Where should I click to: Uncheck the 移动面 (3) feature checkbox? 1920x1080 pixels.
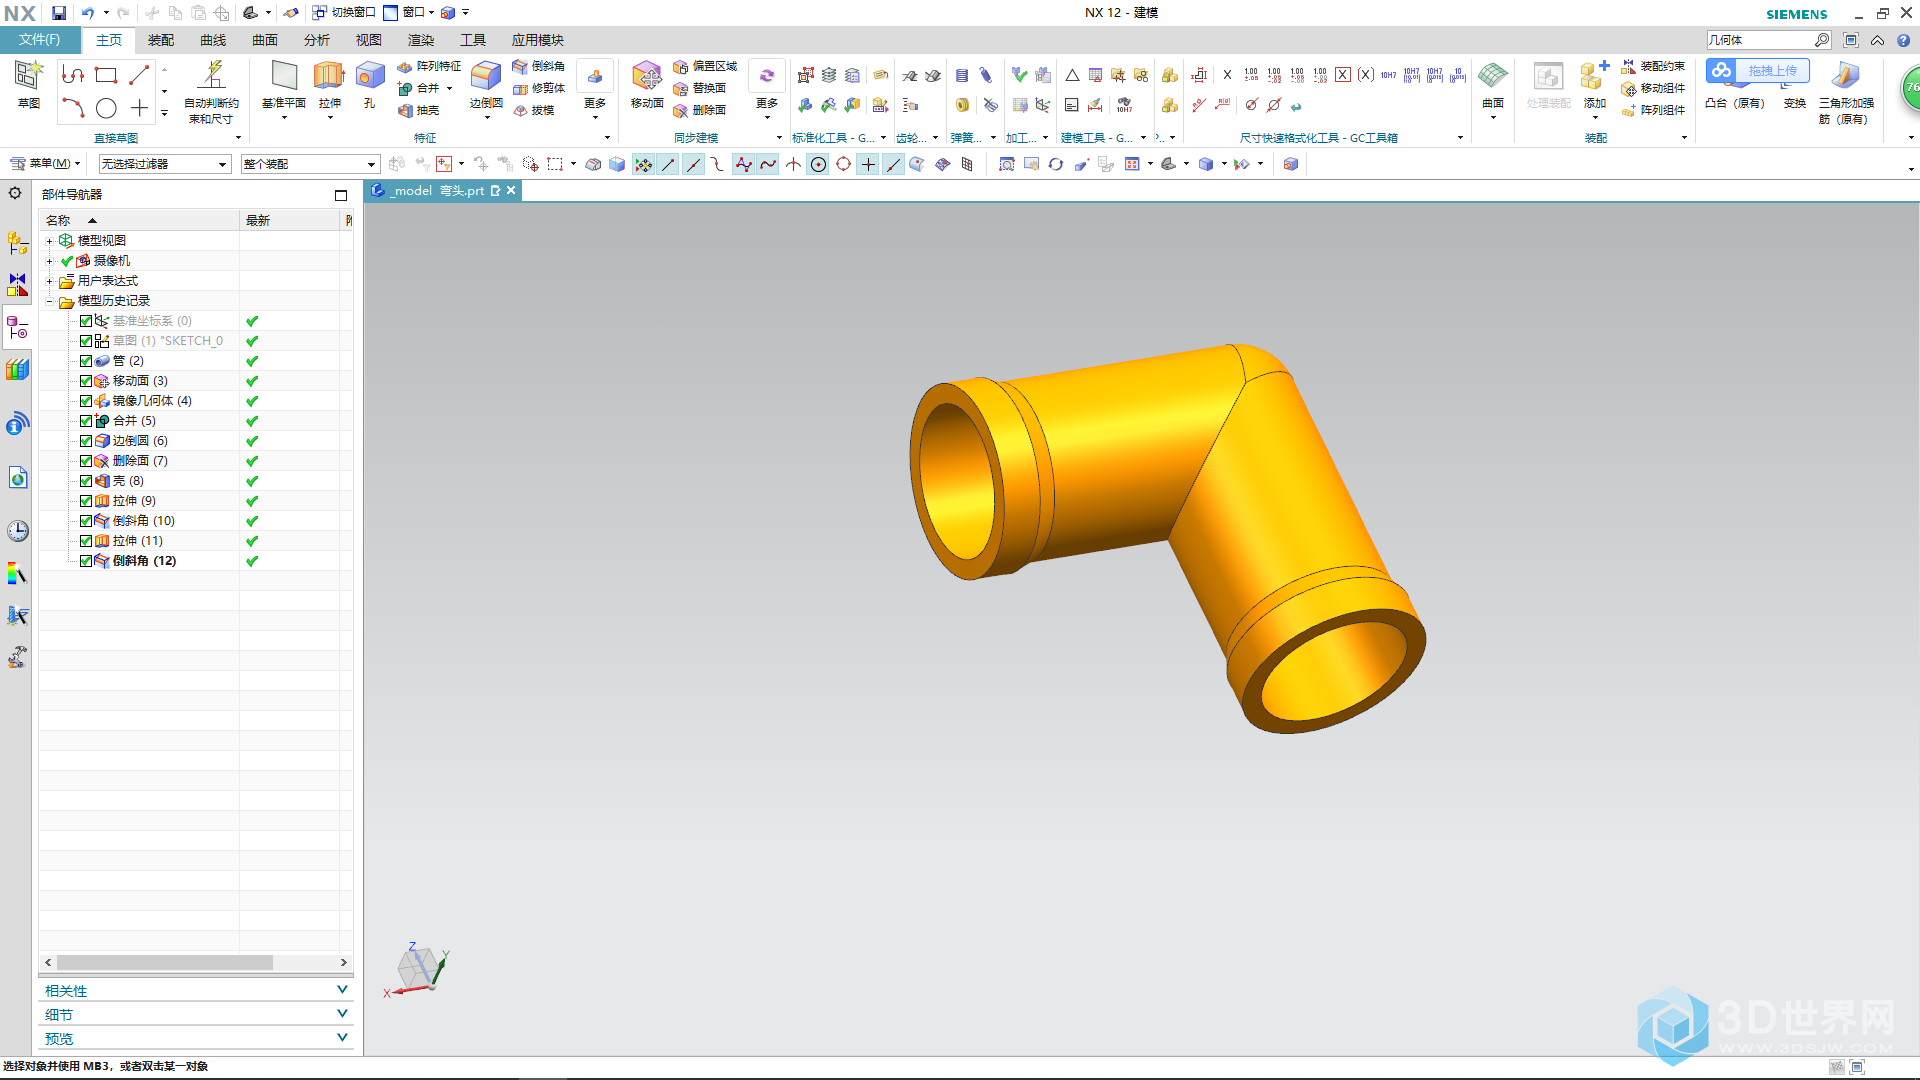click(x=86, y=381)
